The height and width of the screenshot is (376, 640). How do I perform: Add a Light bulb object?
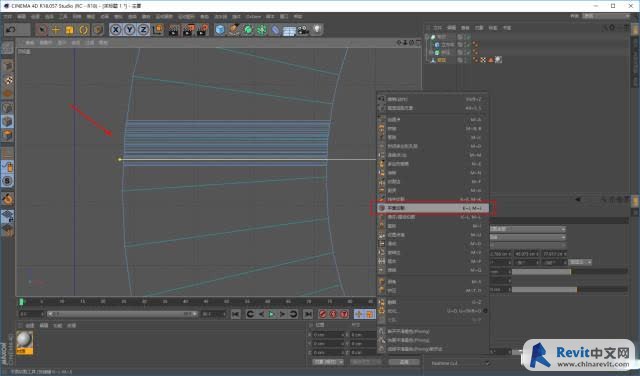click(x=317, y=30)
